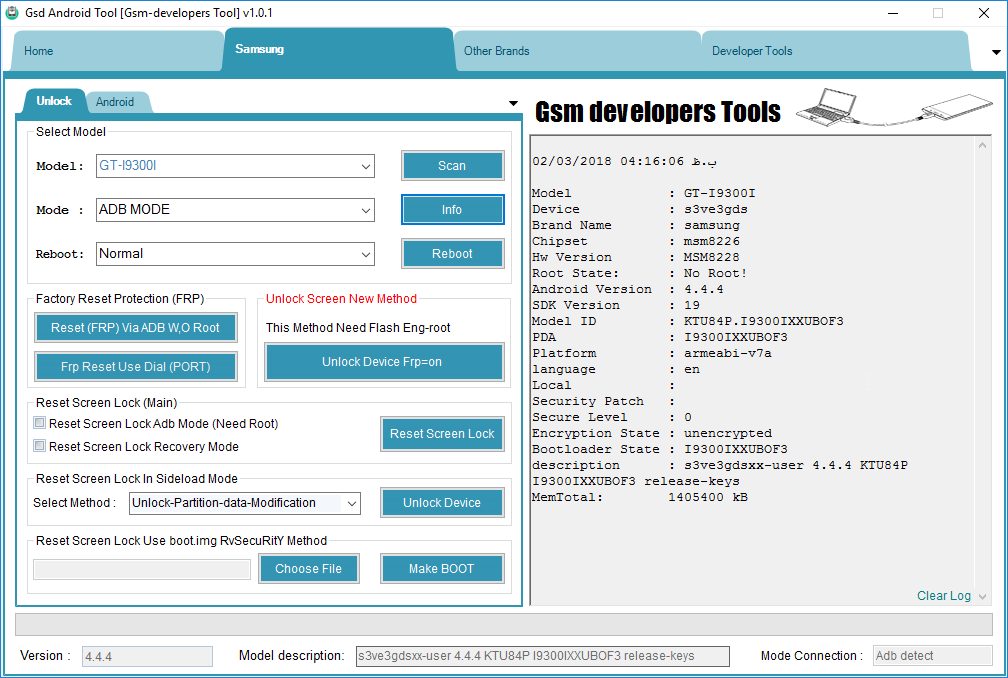Close the Gsd Android Tool window
The width and height of the screenshot is (1008, 678).
(x=984, y=13)
